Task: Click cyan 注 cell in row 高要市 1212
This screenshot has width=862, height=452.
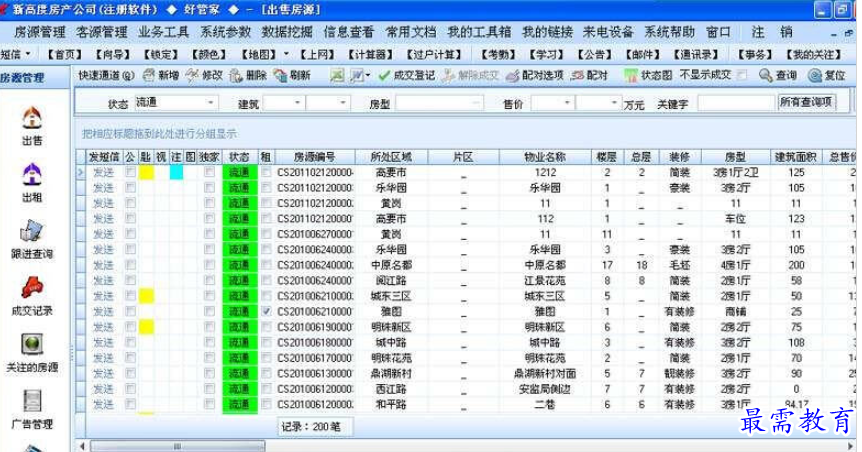Action: (176, 172)
